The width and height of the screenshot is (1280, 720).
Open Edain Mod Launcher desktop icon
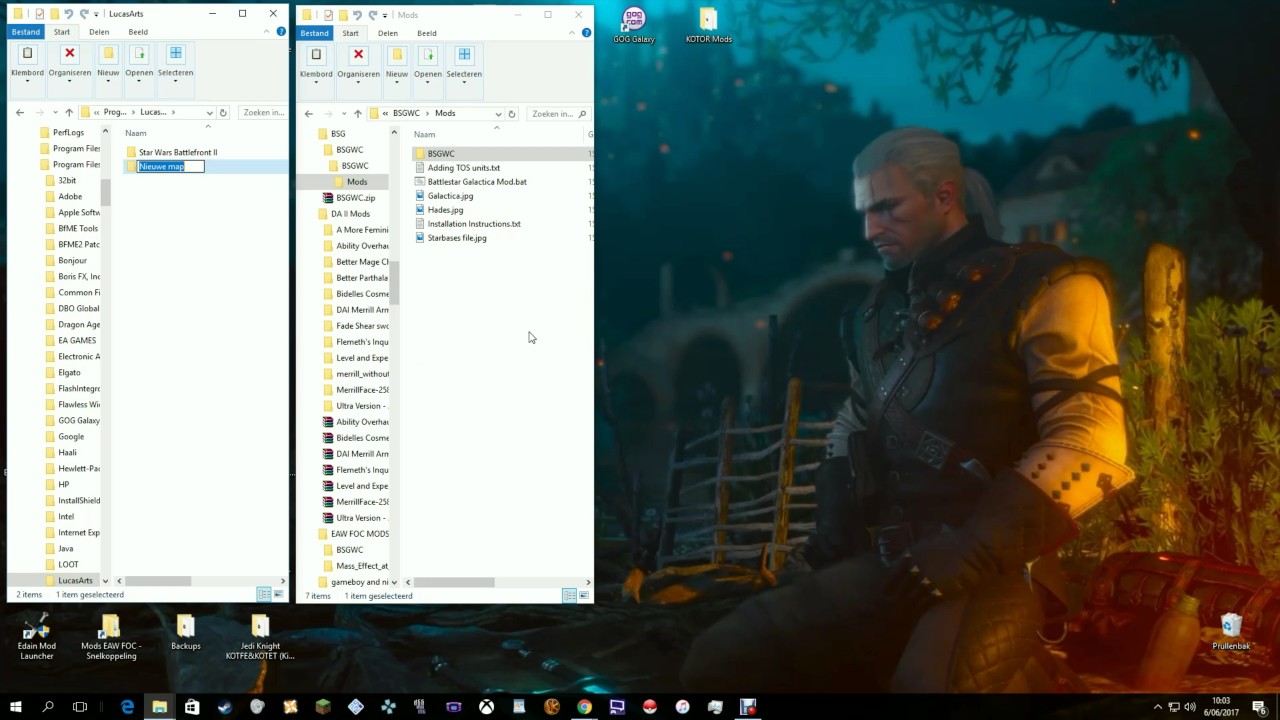click(37, 637)
